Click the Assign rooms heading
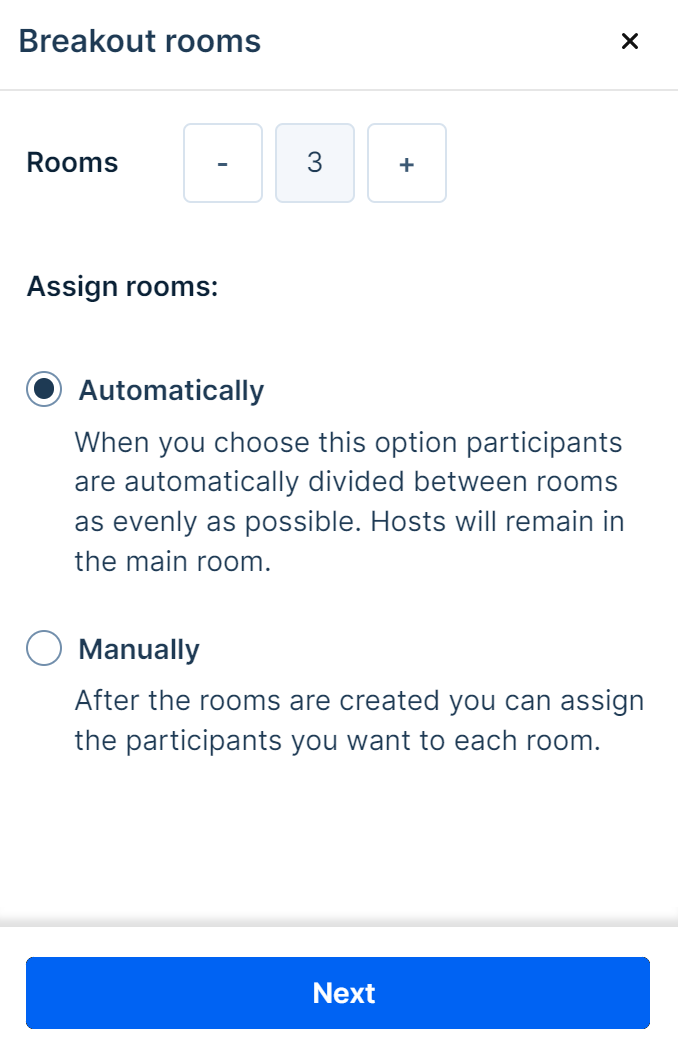This screenshot has height=1038, width=678. coord(122,287)
